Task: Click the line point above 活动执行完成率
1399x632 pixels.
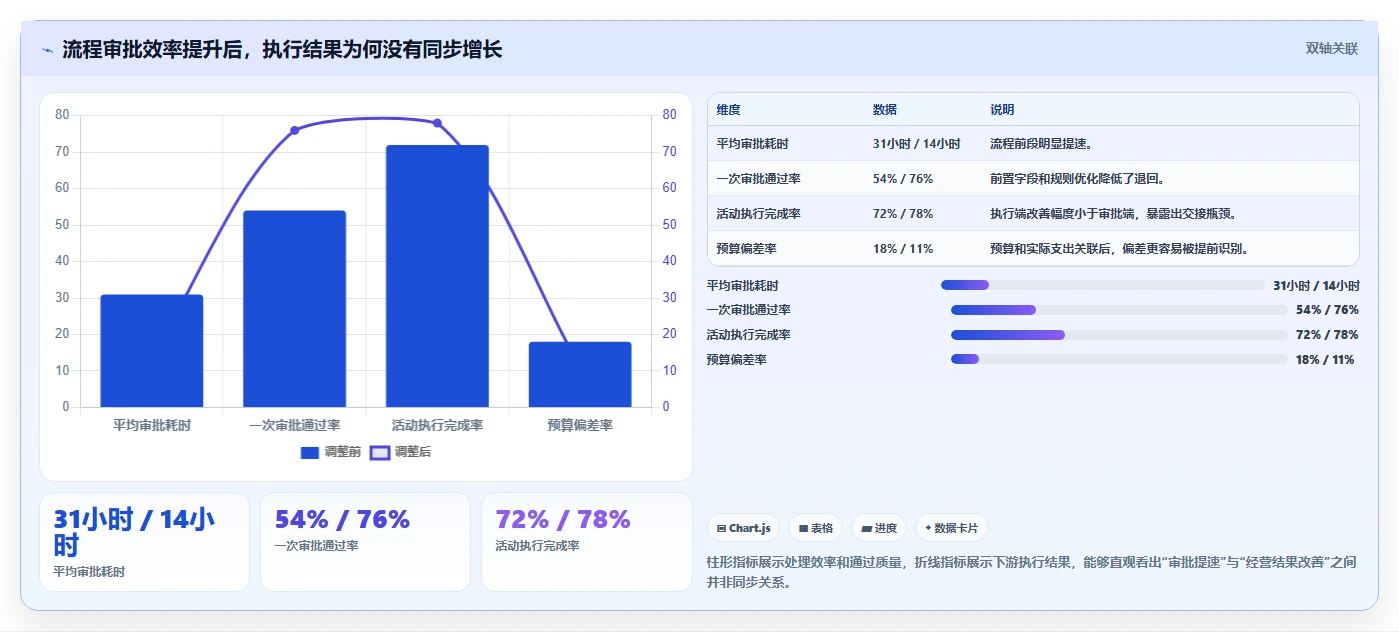Action: (x=437, y=123)
